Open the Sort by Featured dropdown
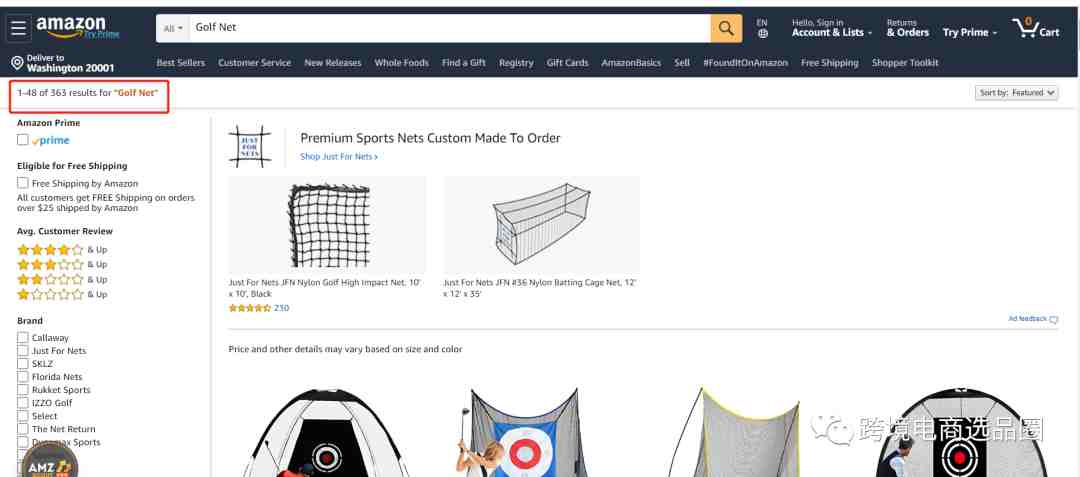 click(1016, 92)
